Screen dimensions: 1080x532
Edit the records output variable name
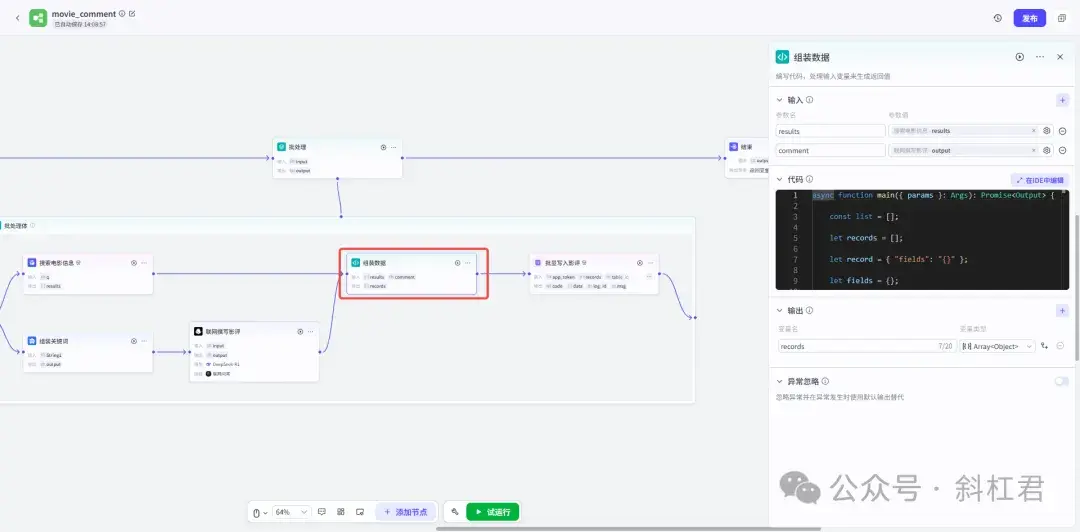click(x=867, y=346)
